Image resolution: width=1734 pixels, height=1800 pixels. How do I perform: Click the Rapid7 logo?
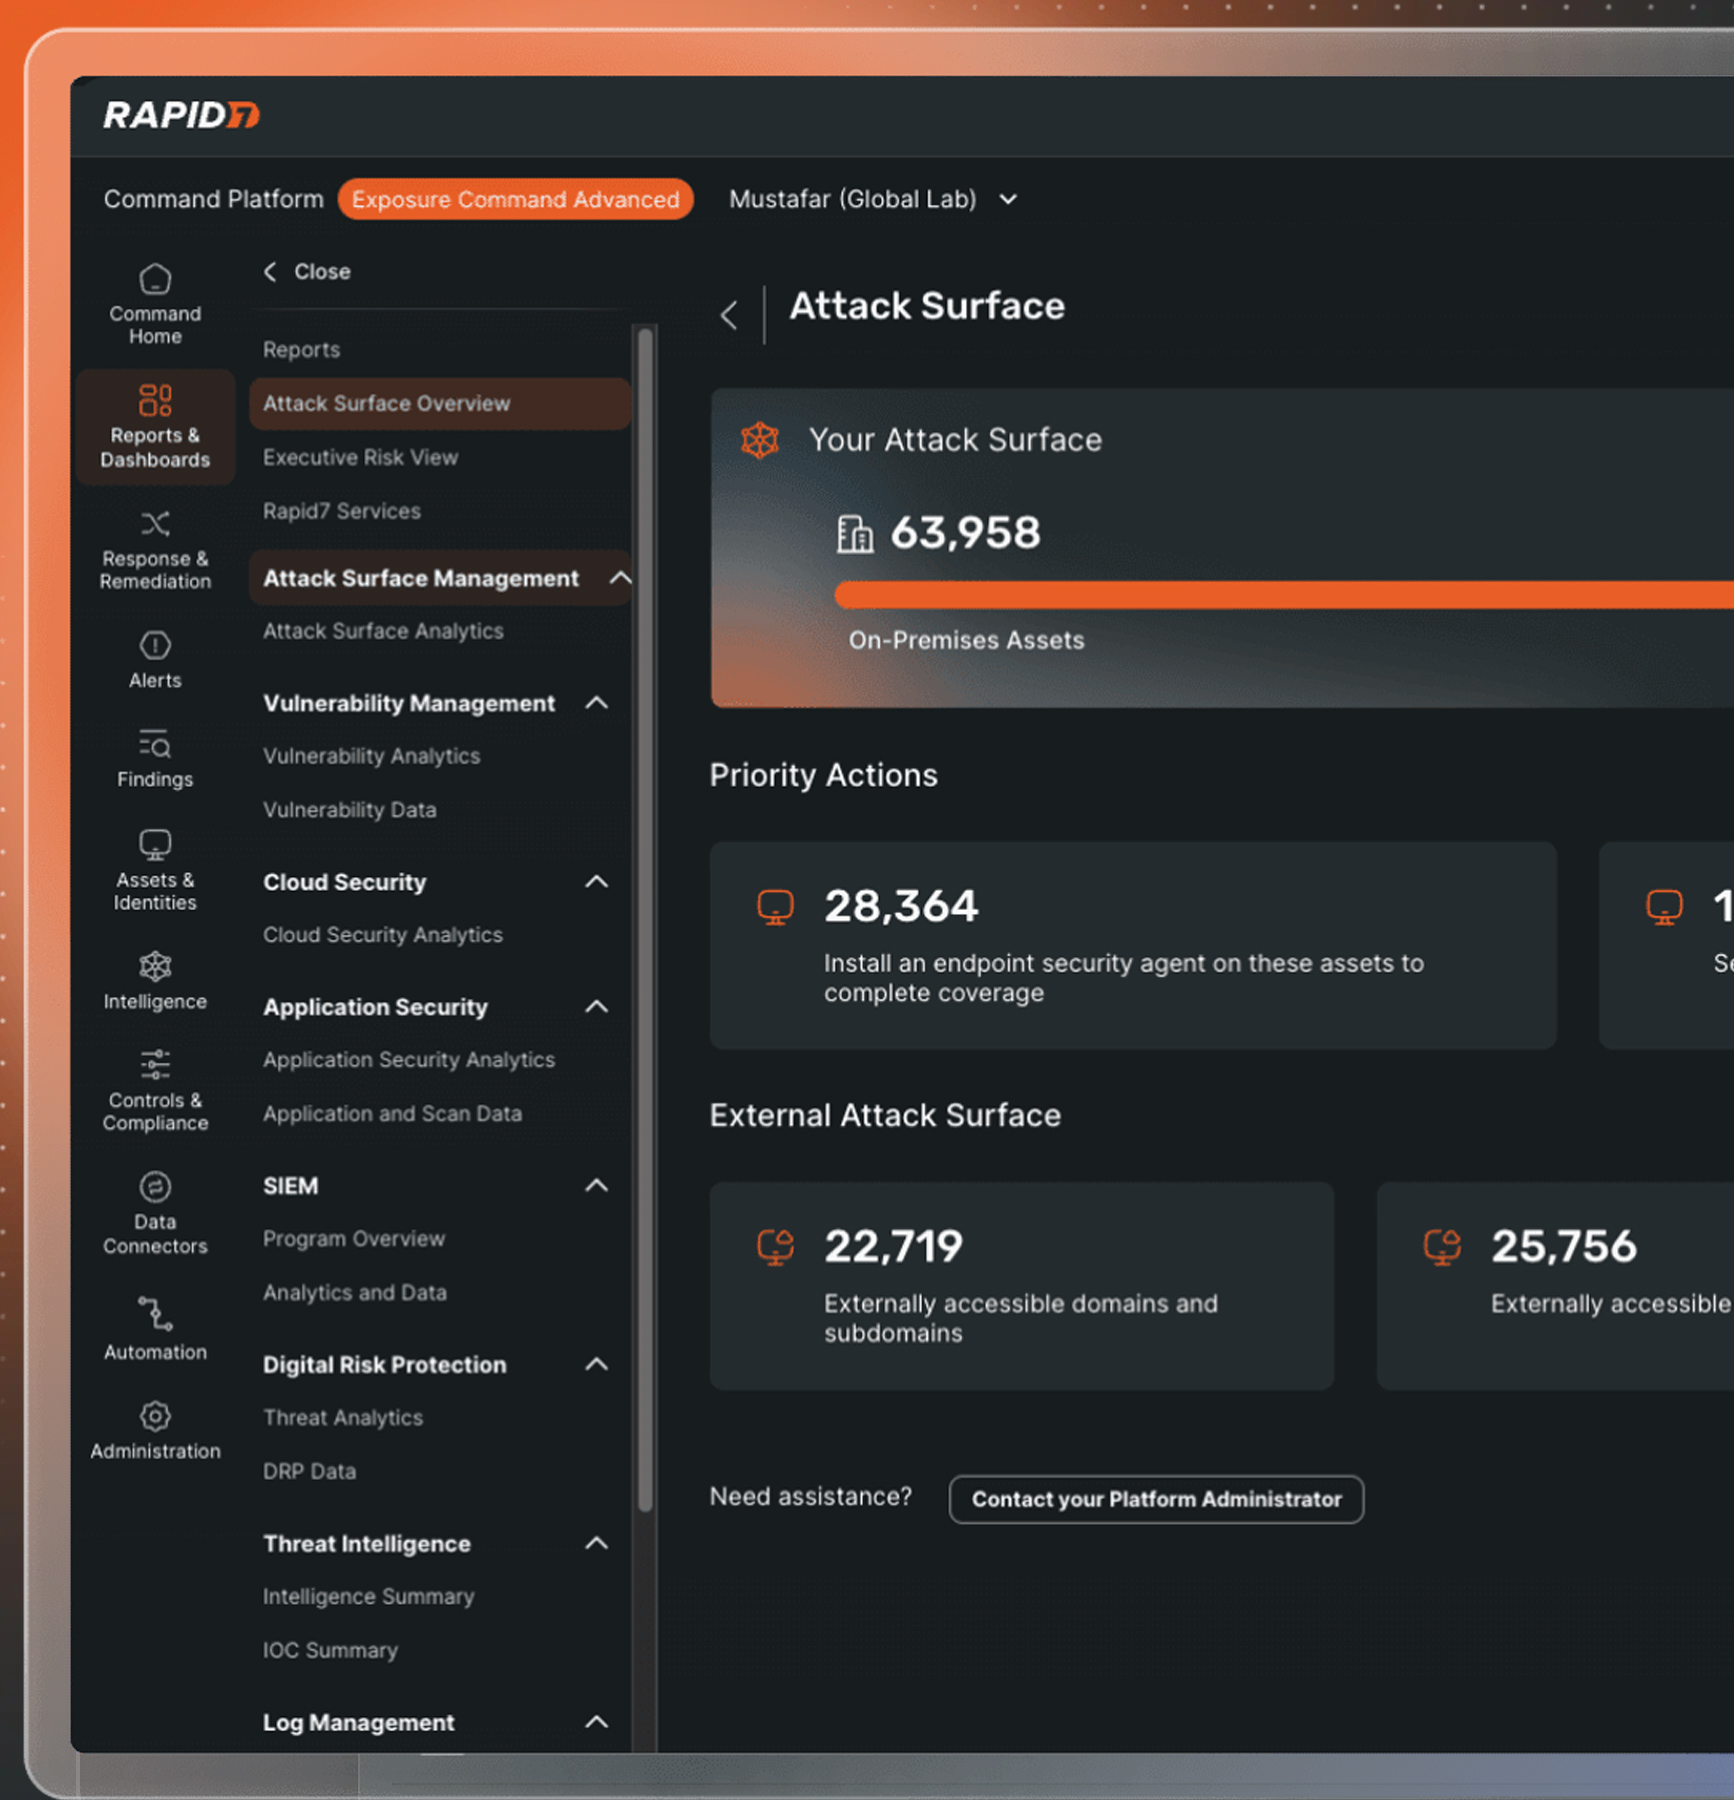[181, 115]
